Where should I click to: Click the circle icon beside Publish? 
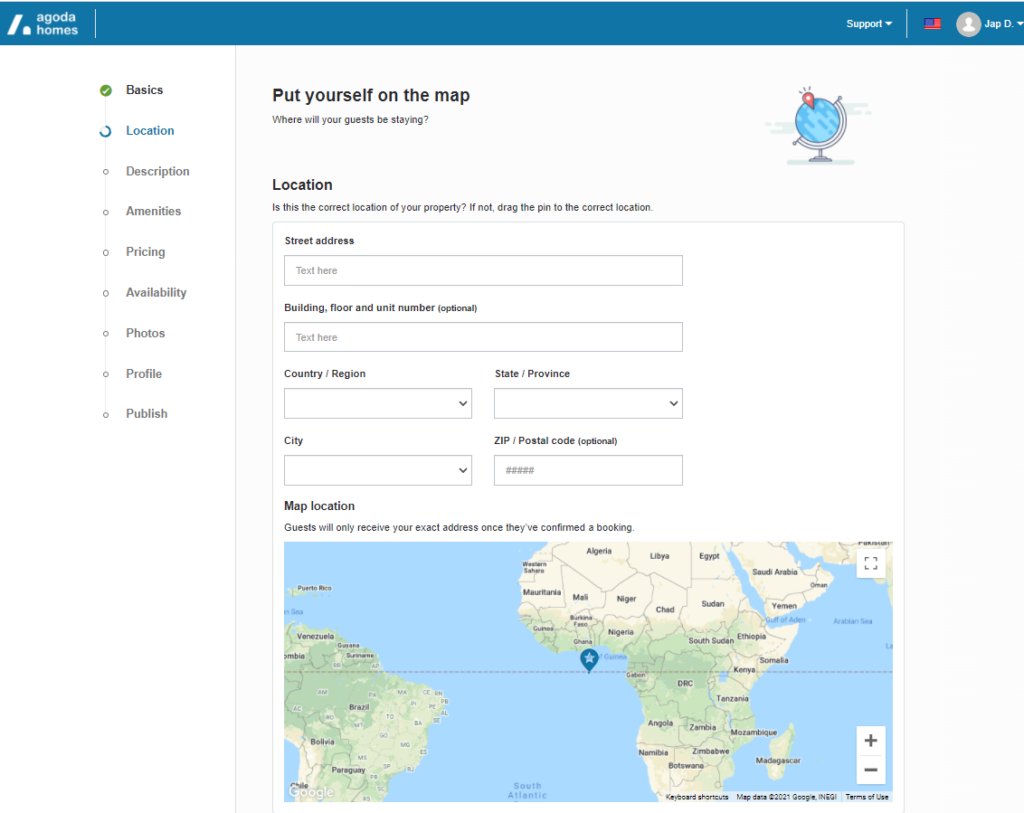[x=105, y=413]
